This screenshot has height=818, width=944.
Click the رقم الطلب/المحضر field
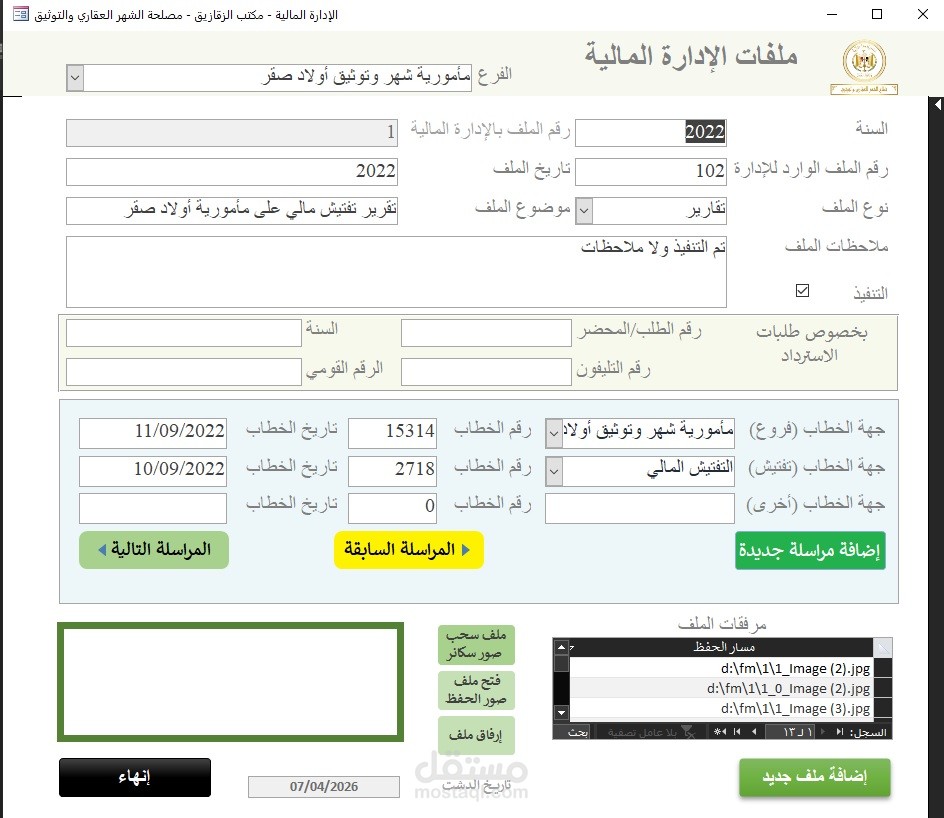click(x=486, y=333)
